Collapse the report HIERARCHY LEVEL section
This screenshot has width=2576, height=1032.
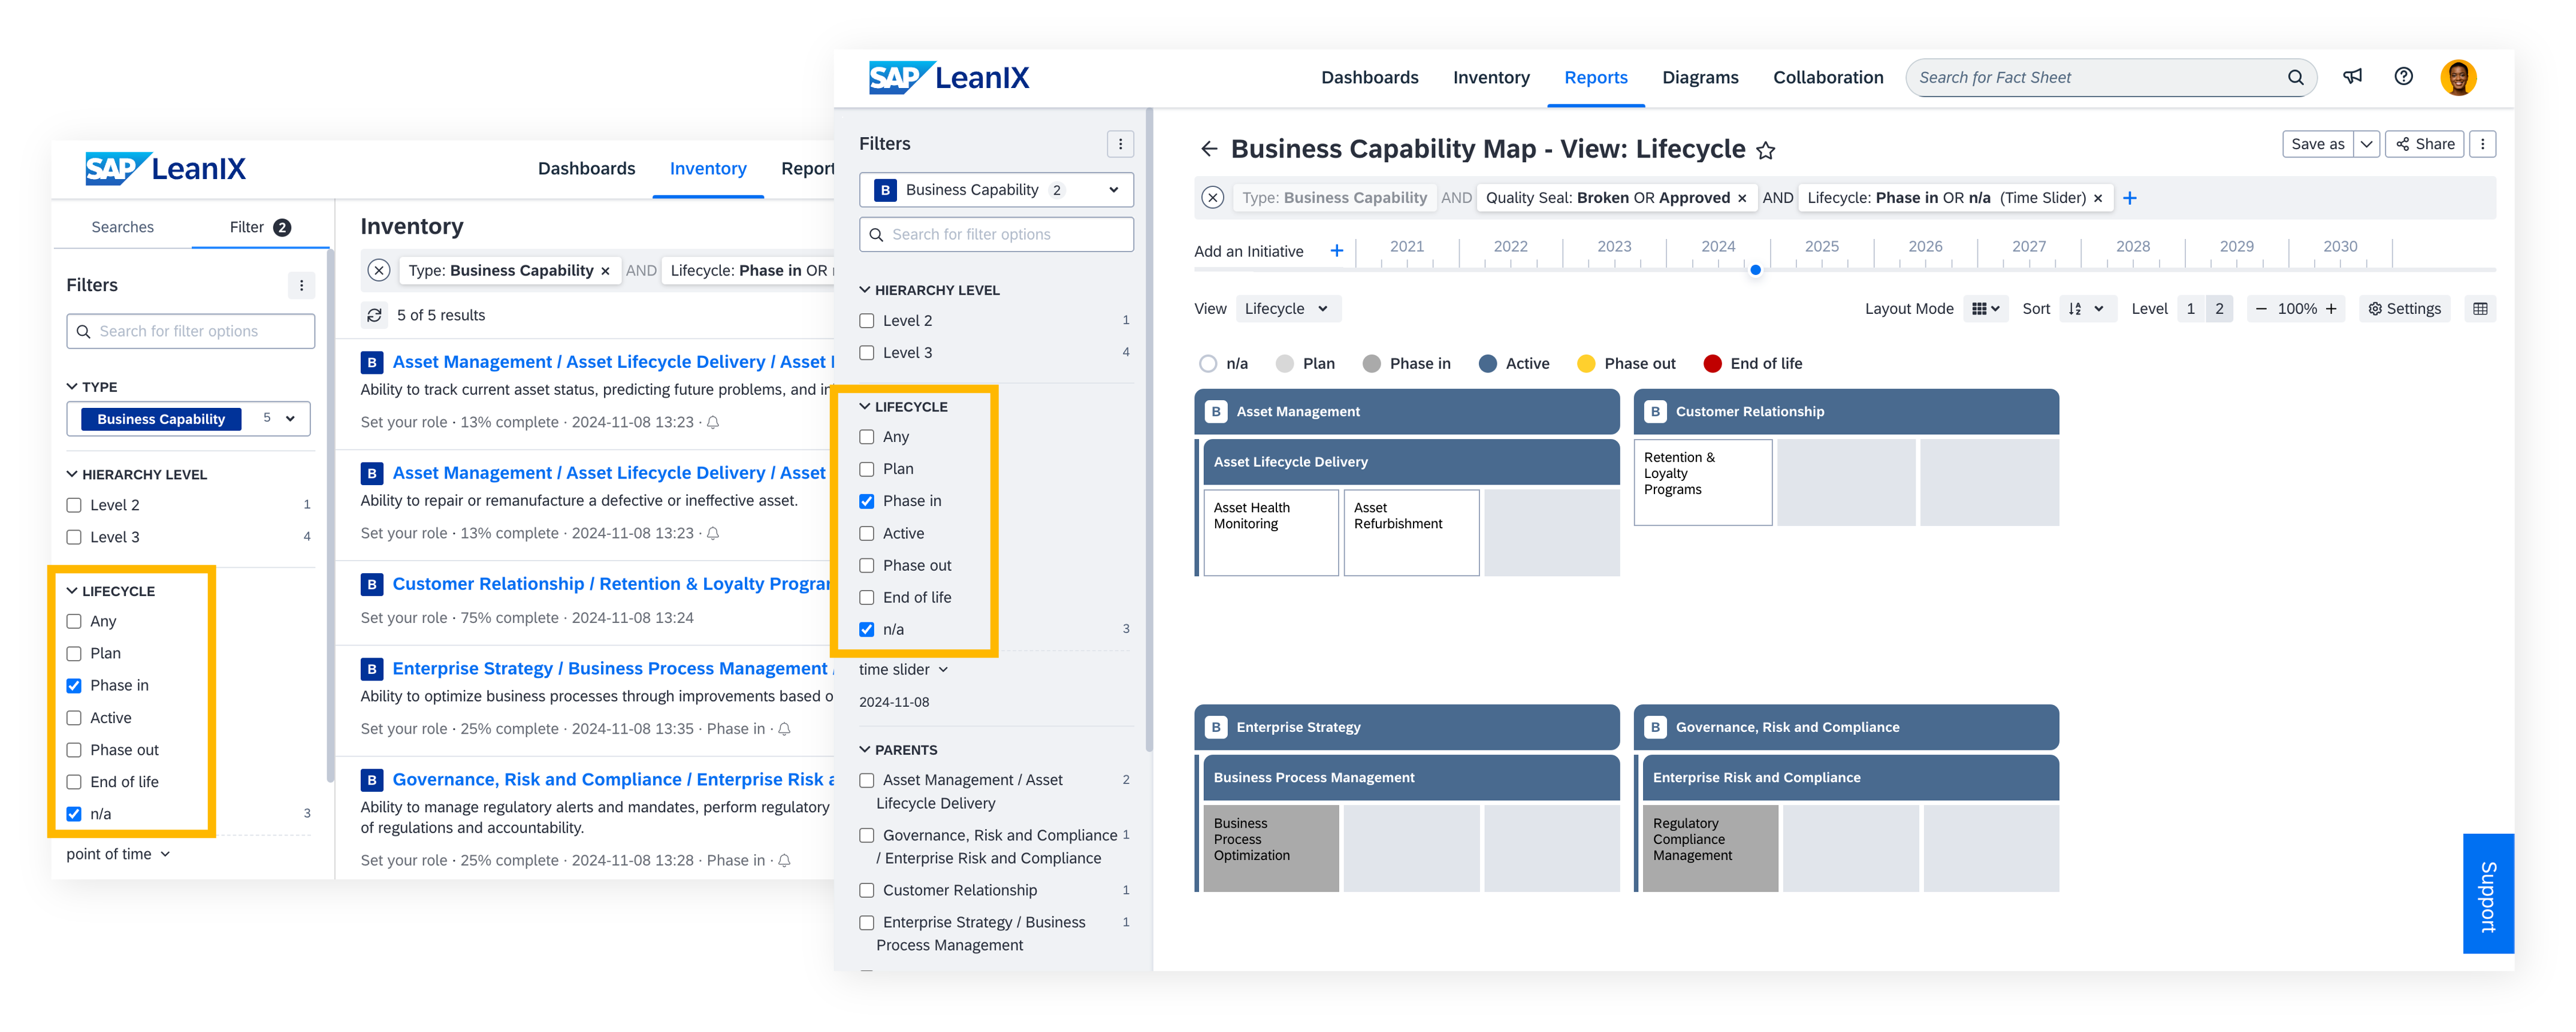[x=865, y=290]
